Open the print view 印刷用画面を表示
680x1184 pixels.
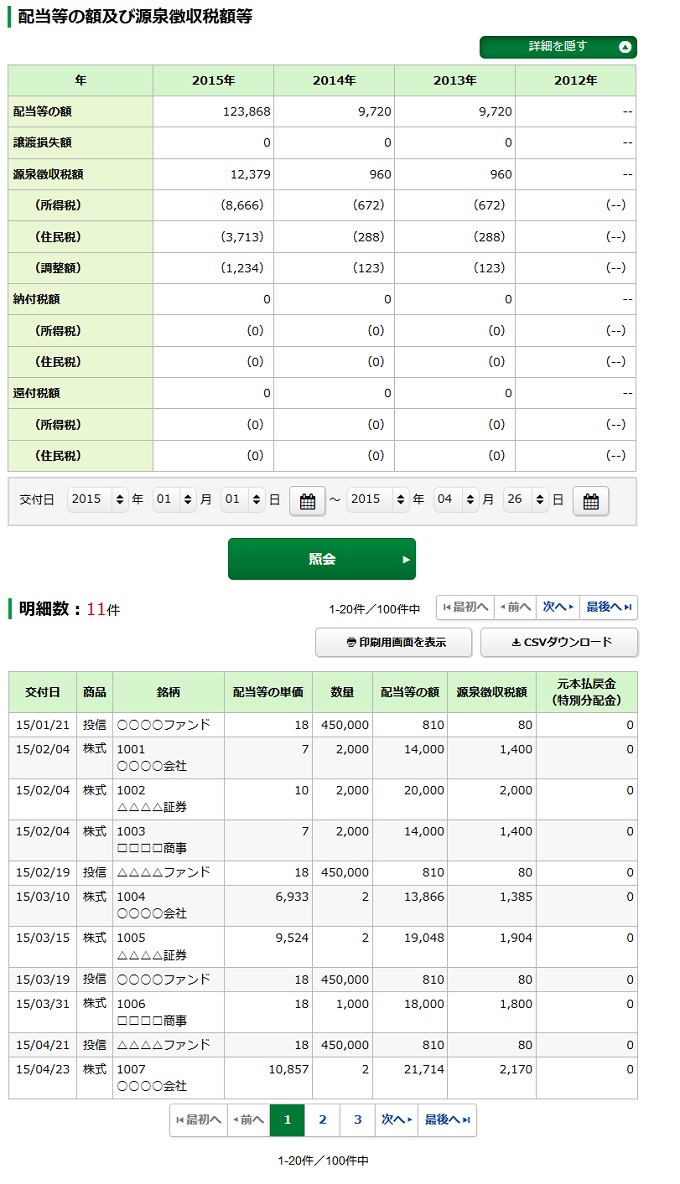[x=395, y=642]
